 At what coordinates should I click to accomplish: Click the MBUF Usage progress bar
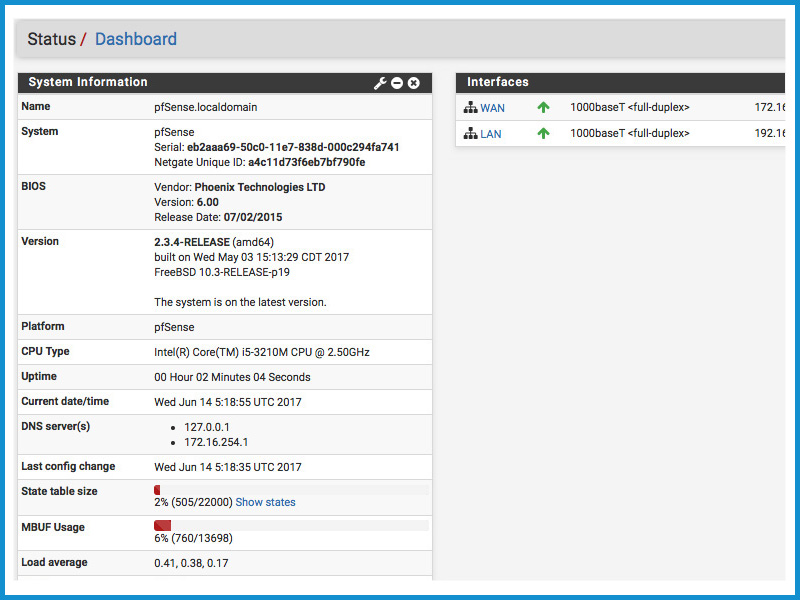291,526
